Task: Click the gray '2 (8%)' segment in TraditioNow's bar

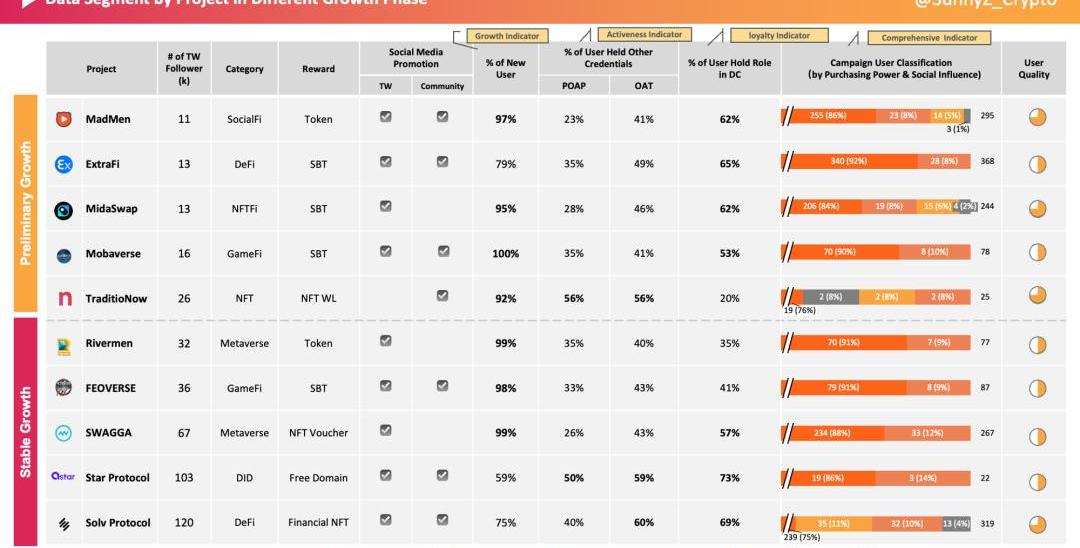Action: (831, 297)
